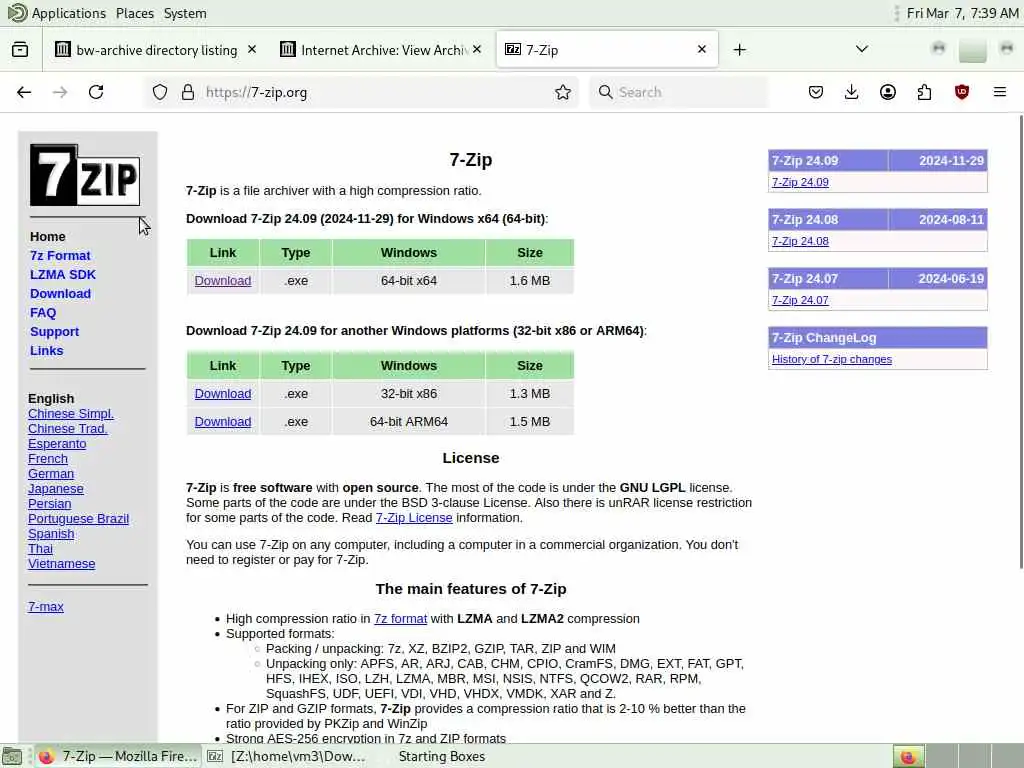Switch language to Portuguese Brazil

78,519
